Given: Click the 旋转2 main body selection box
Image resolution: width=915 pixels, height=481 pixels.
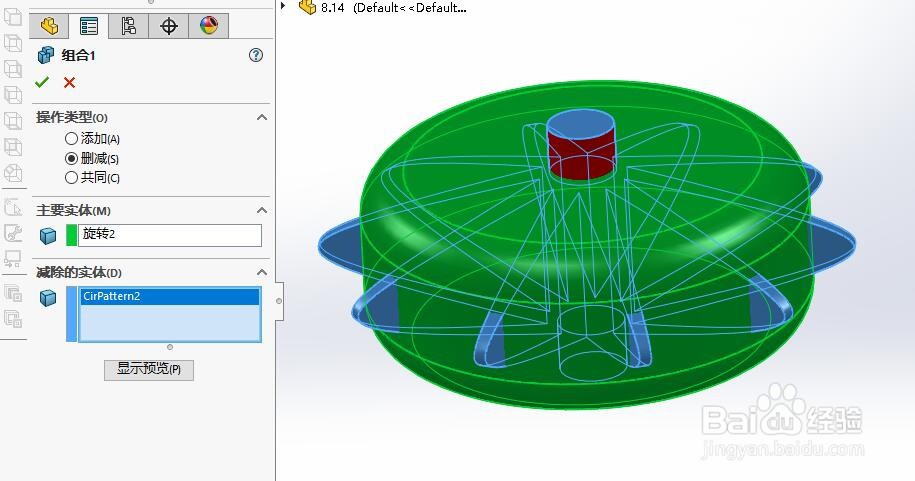Looking at the screenshot, I should (170, 235).
